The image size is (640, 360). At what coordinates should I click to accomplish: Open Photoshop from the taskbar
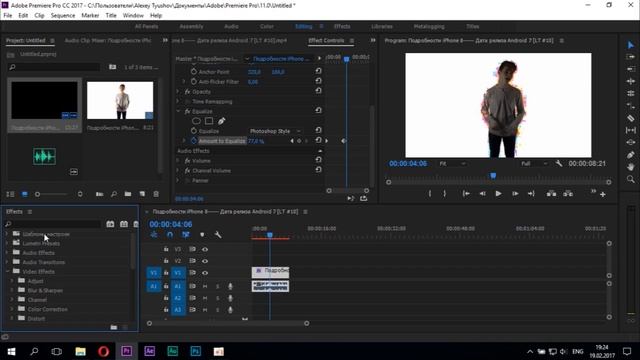[196, 351]
